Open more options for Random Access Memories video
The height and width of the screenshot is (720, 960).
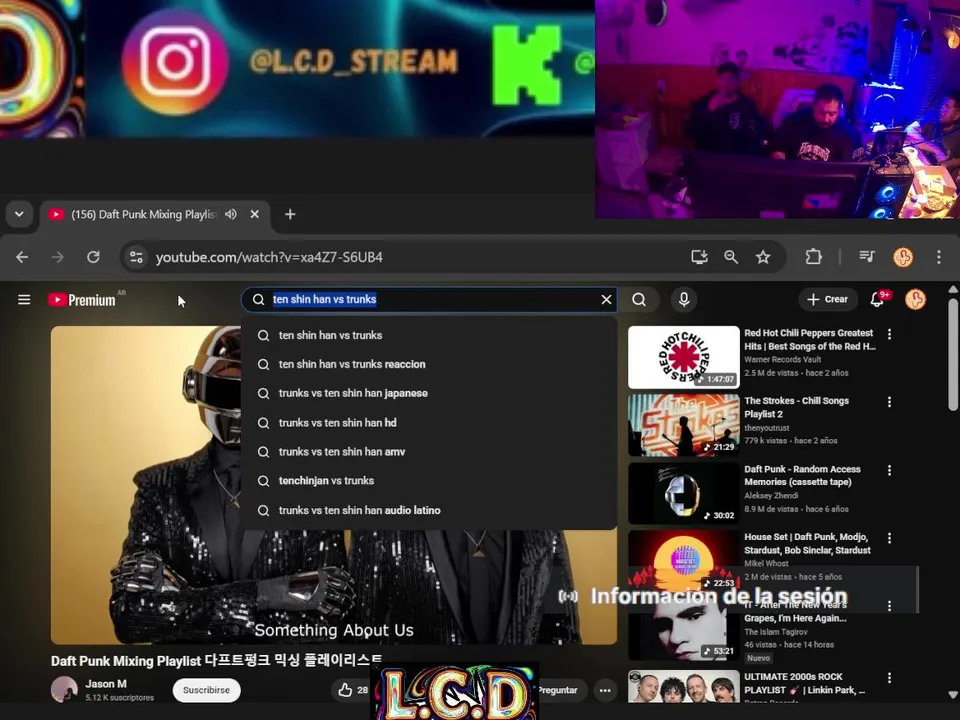click(889, 470)
